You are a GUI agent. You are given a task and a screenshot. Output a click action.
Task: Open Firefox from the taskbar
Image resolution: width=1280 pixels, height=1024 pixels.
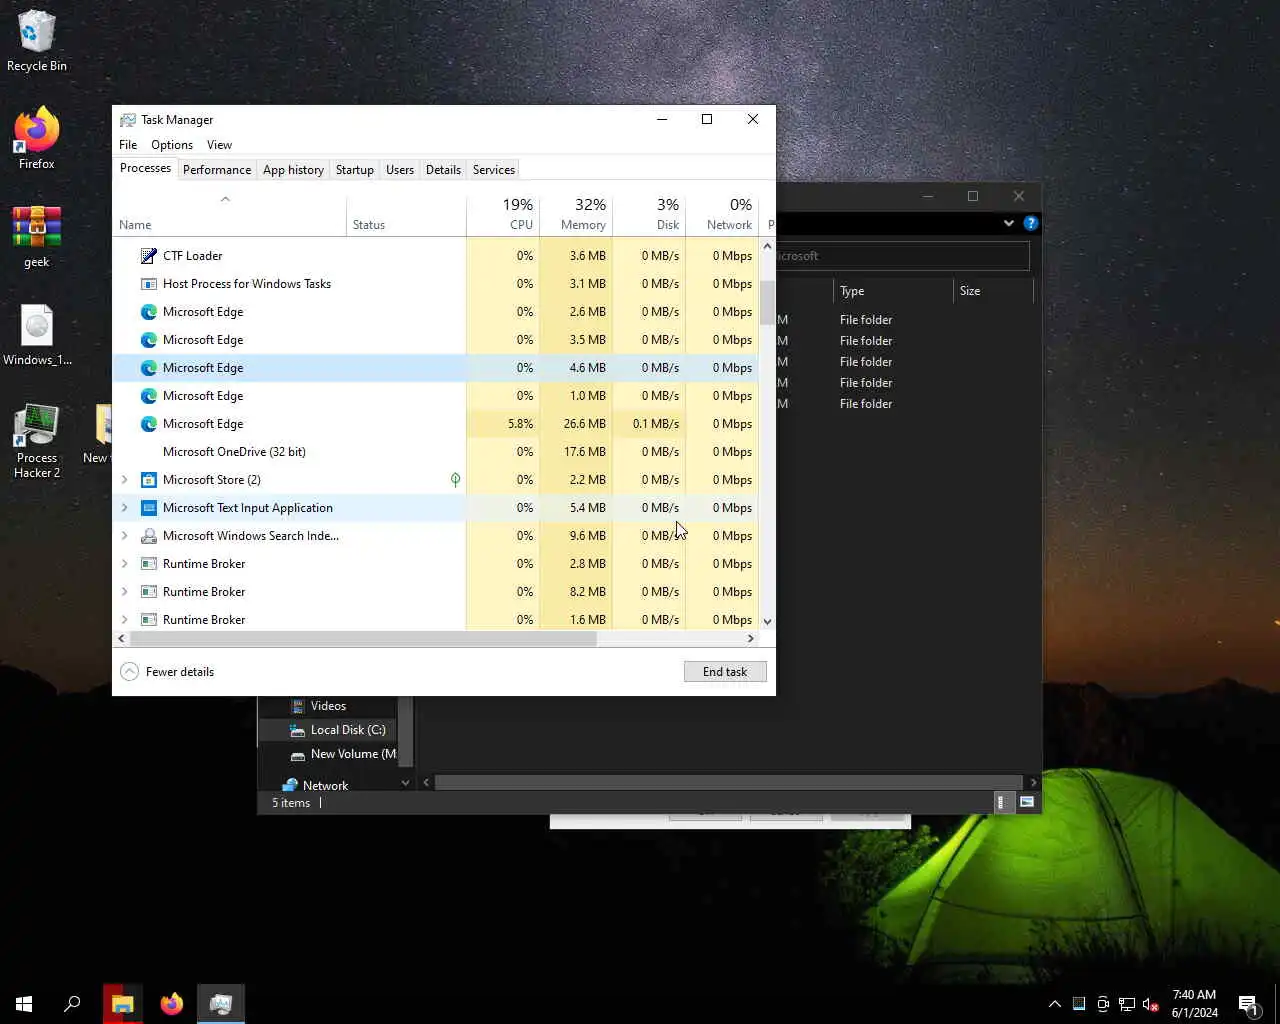click(x=172, y=1003)
